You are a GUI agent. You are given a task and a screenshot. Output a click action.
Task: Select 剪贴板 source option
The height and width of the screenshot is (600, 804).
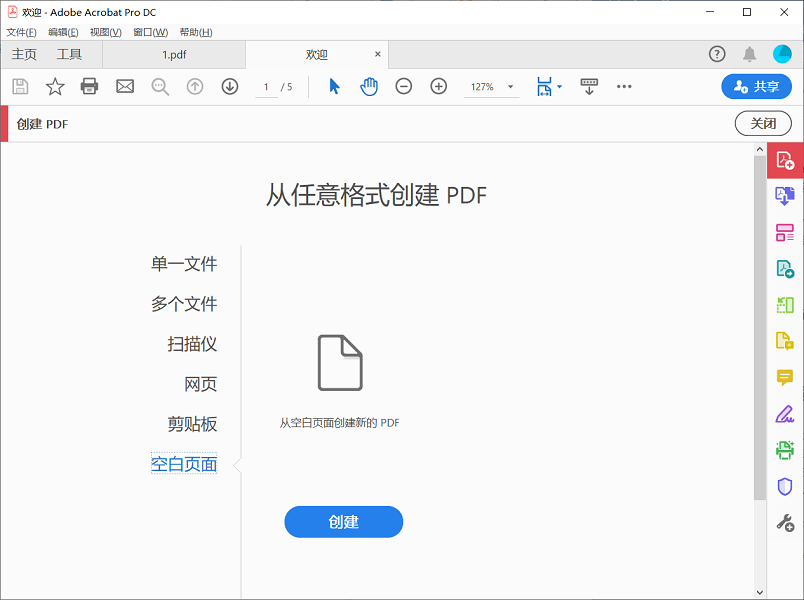(x=192, y=424)
